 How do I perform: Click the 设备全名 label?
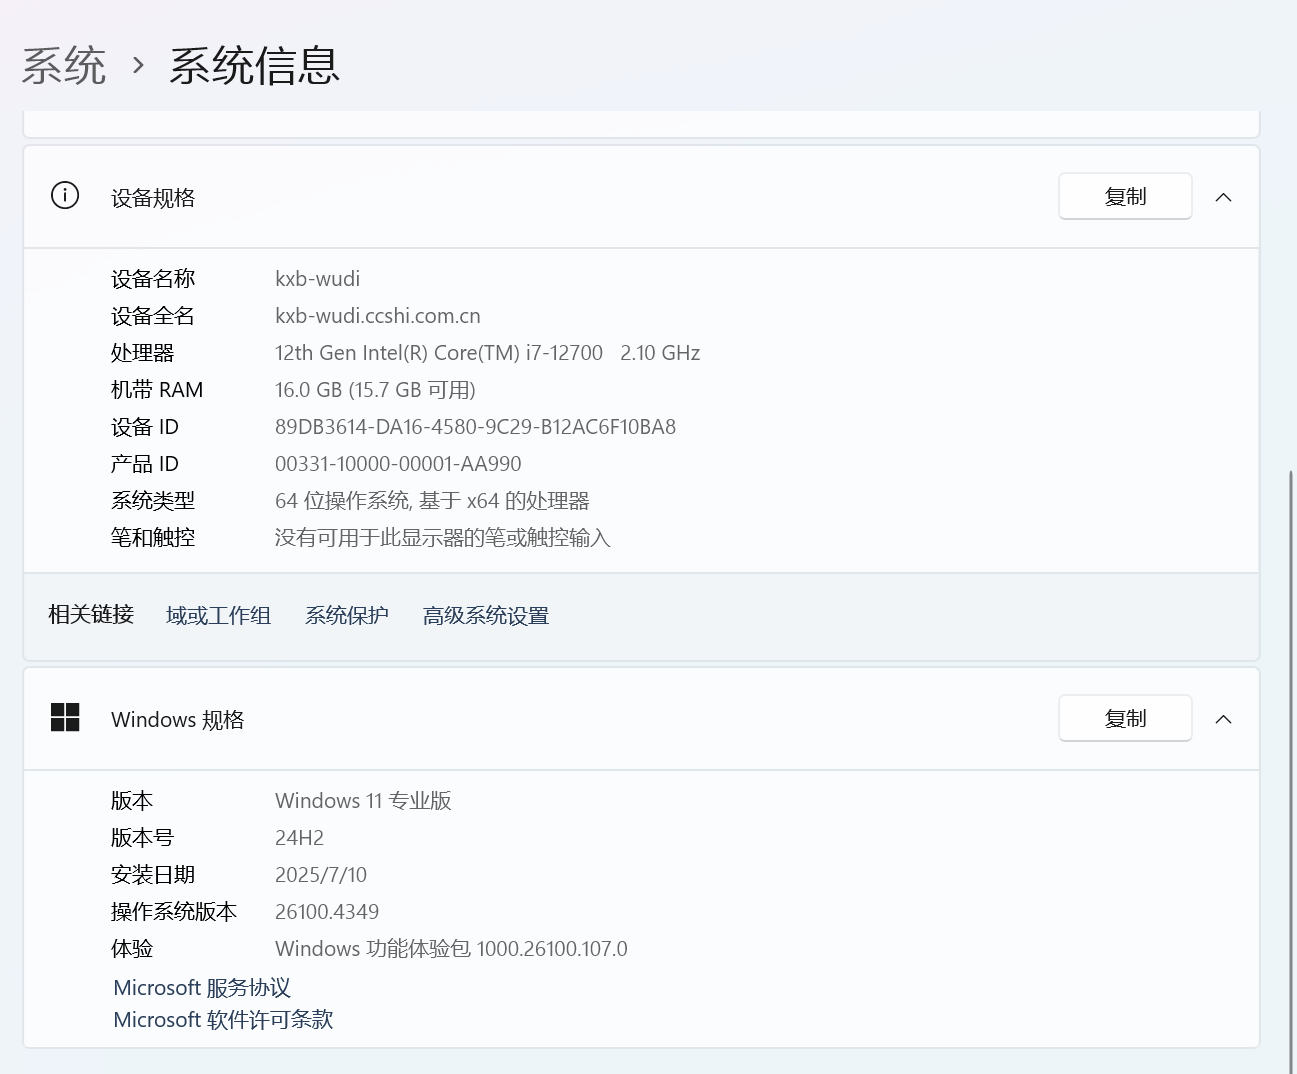click(x=153, y=316)
